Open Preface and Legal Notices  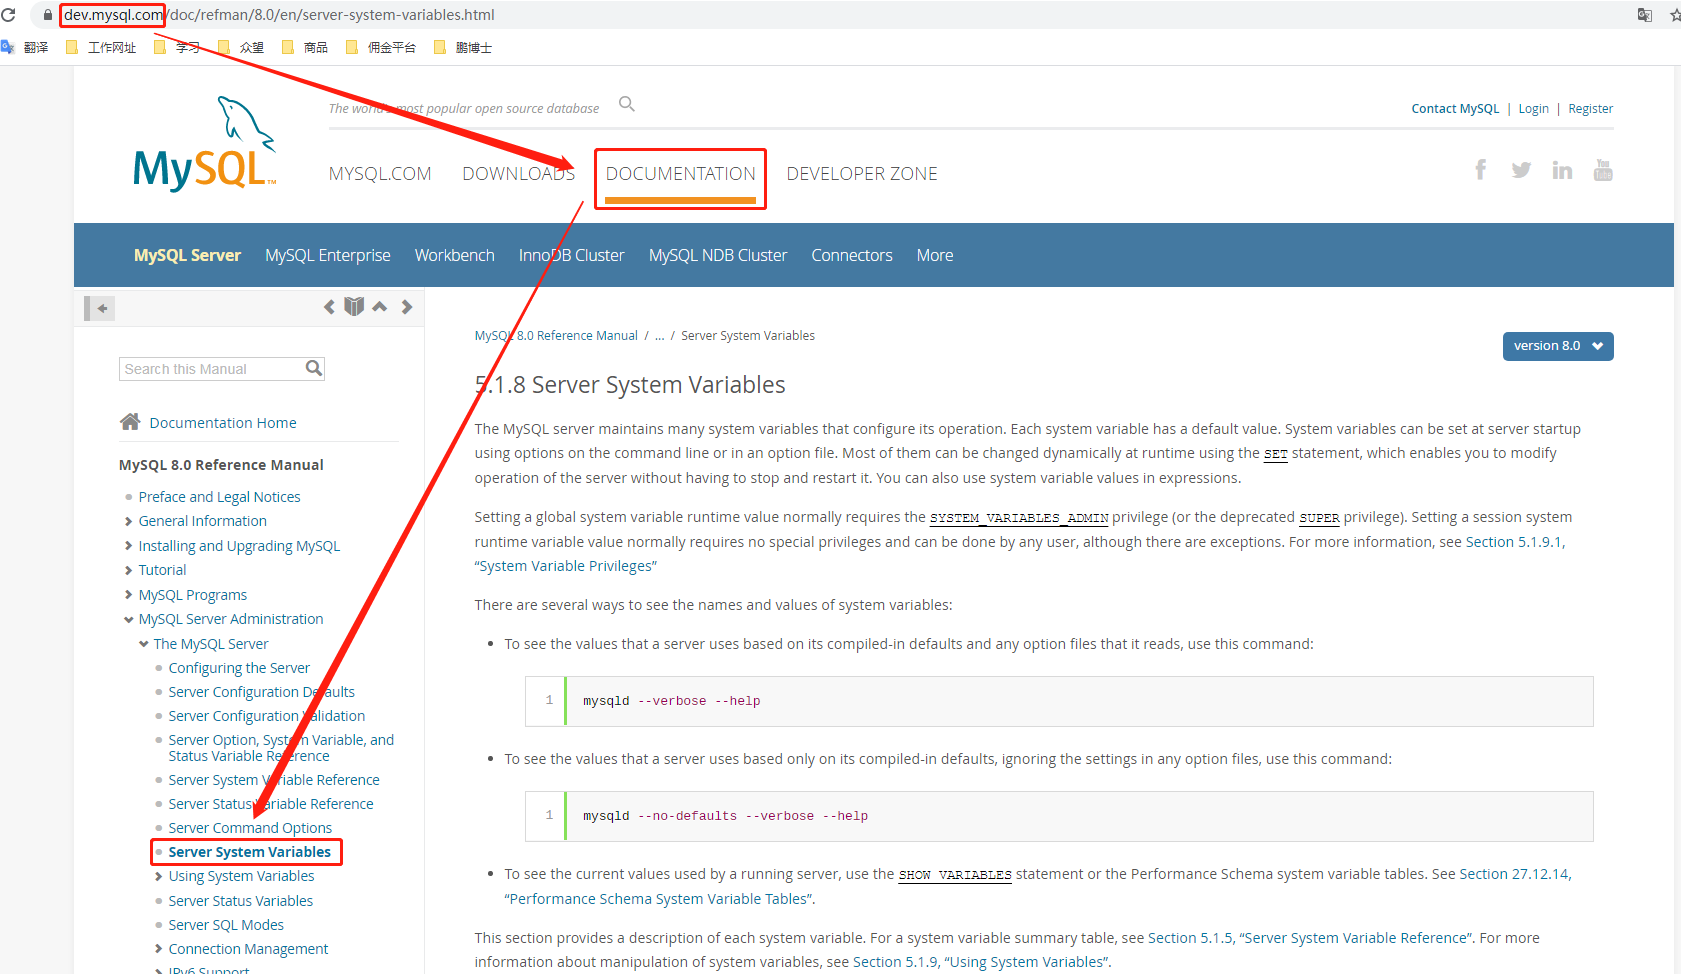point(219,497)
